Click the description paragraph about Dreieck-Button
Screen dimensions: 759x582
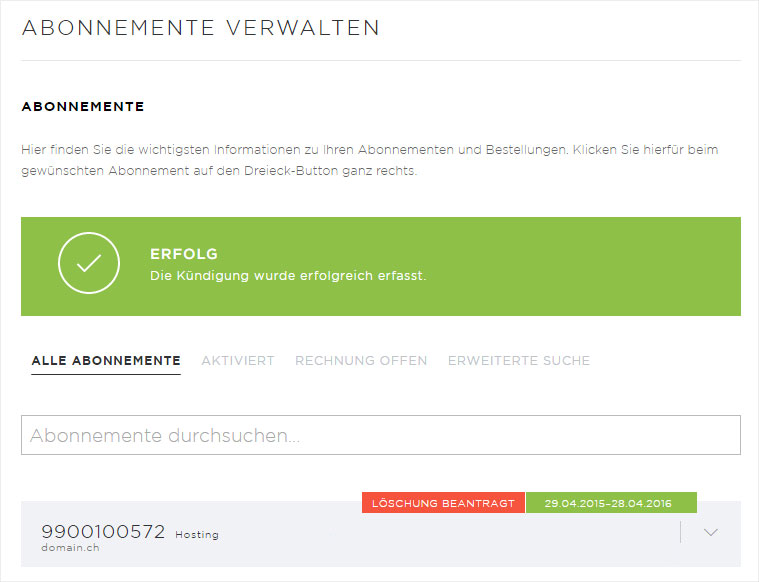pyautogui.click(x=370, y=160)
